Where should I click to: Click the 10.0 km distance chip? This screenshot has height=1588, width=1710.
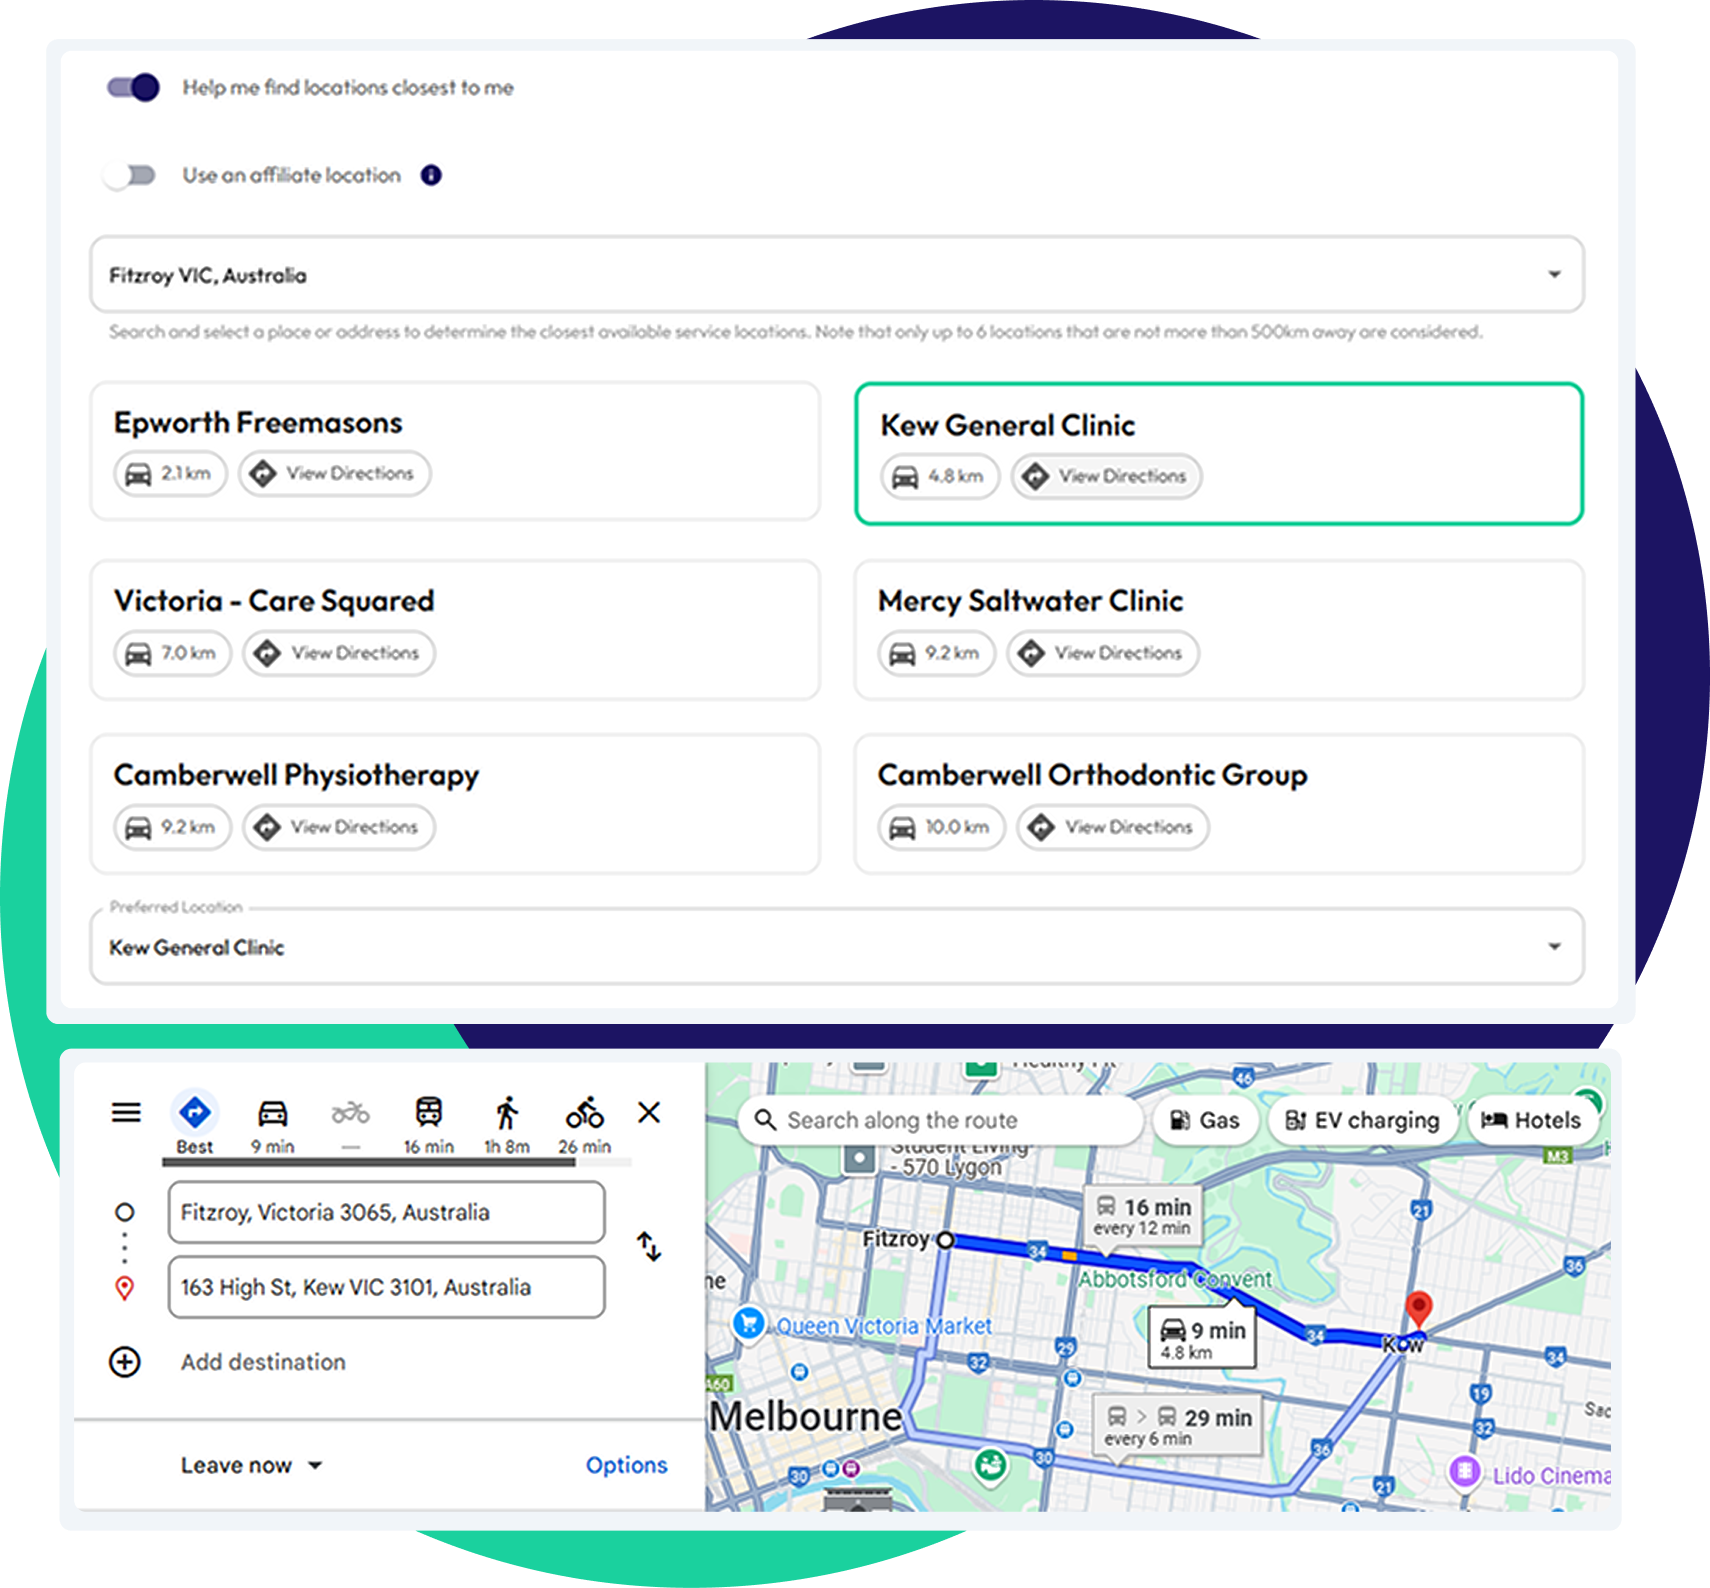click(942, 827)
